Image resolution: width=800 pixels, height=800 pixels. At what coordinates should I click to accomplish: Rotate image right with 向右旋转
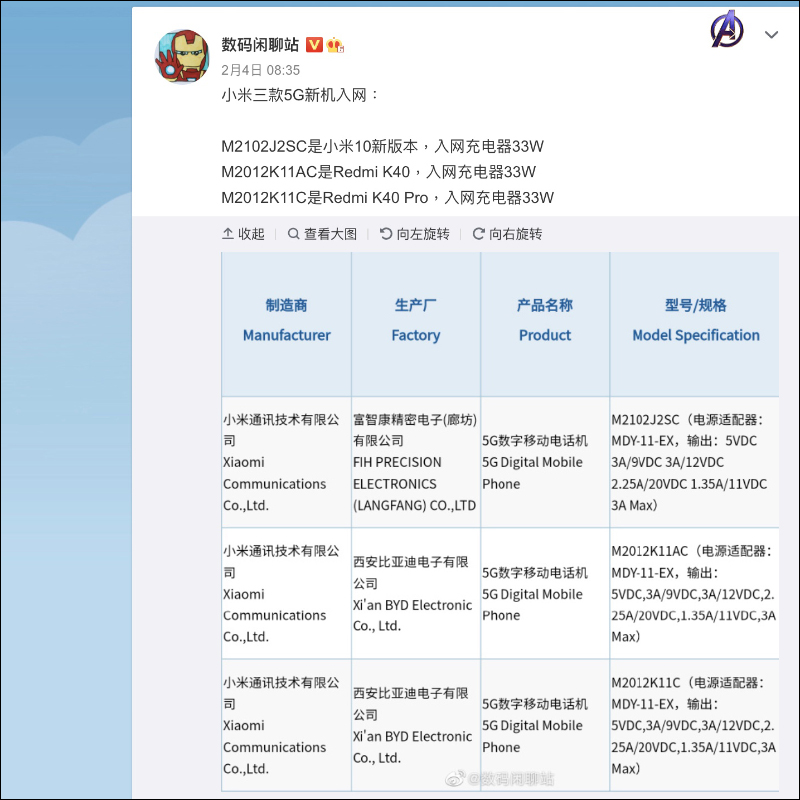pyautogui.click(x=507, y=234)
